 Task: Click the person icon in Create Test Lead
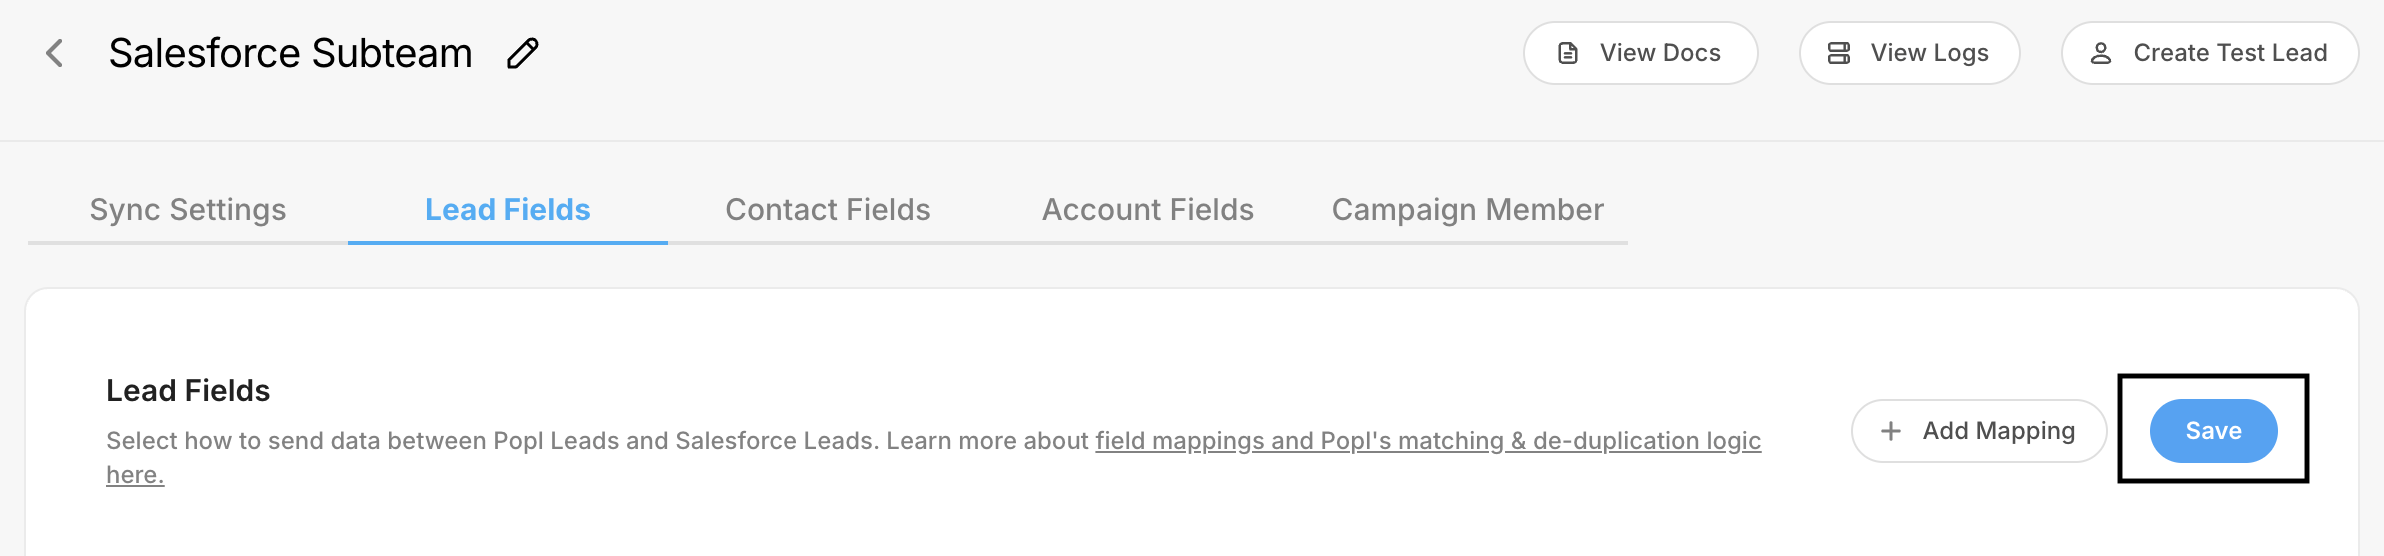tap(2101, 53)
